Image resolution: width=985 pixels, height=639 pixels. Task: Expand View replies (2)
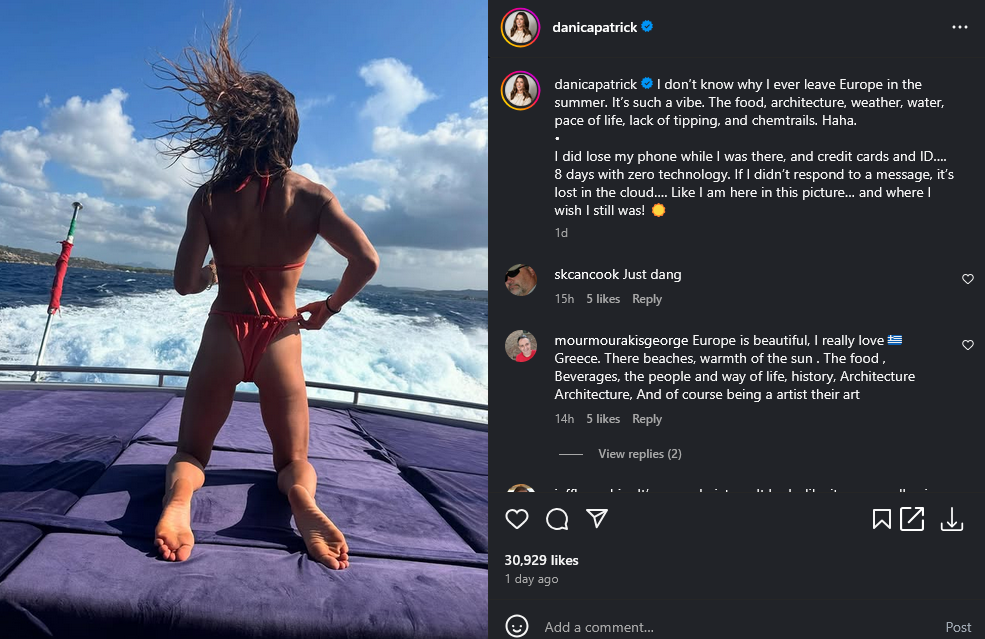pos(639,454)
